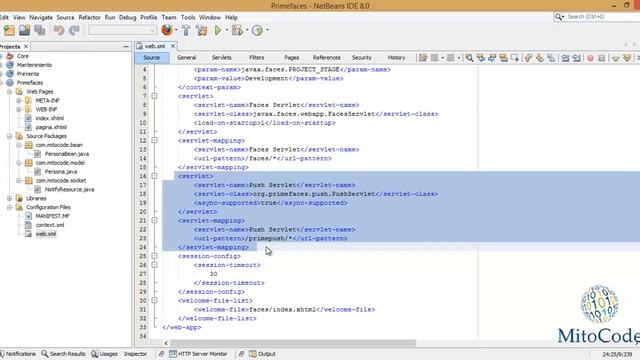This screenshot has width=640, height=360.
Task: Click the Toggle Rectangular Selection icon
Action: point(515,58)
